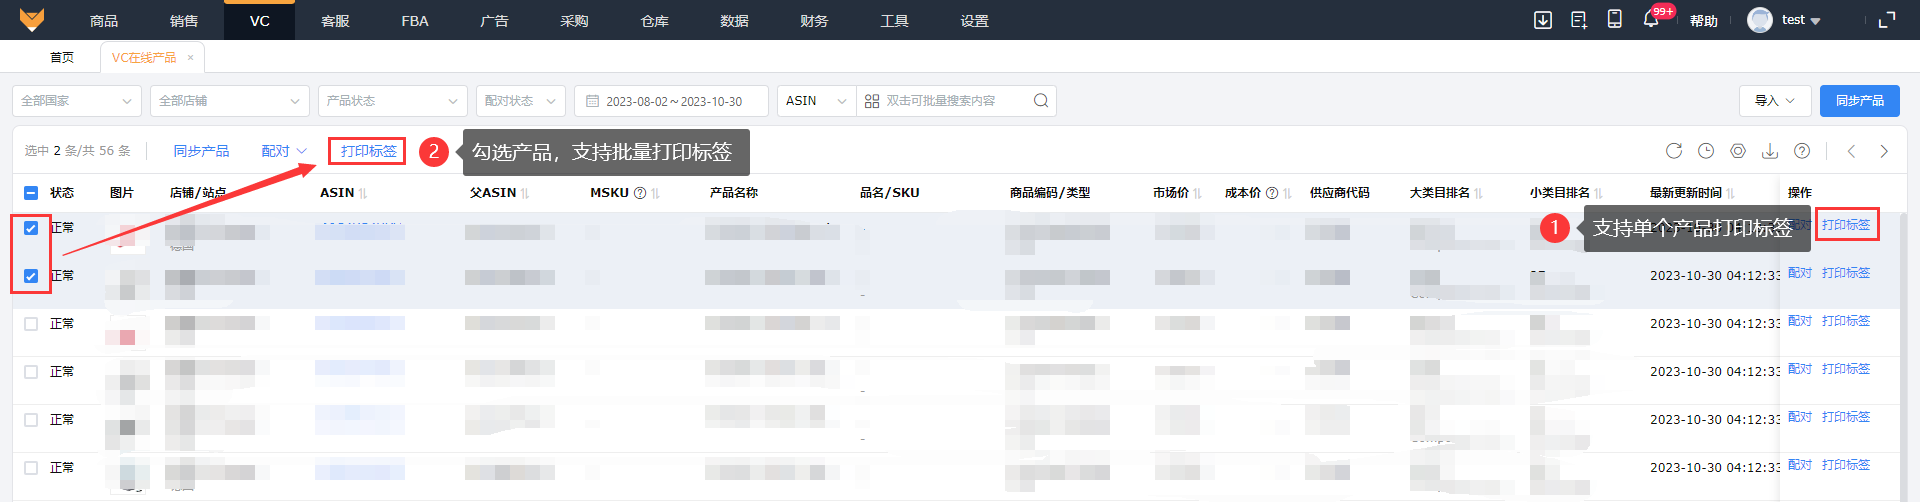Viewport: 1920px width, 502px height.
Task: Sort by 父ASIN column
Action: point(525,193)
